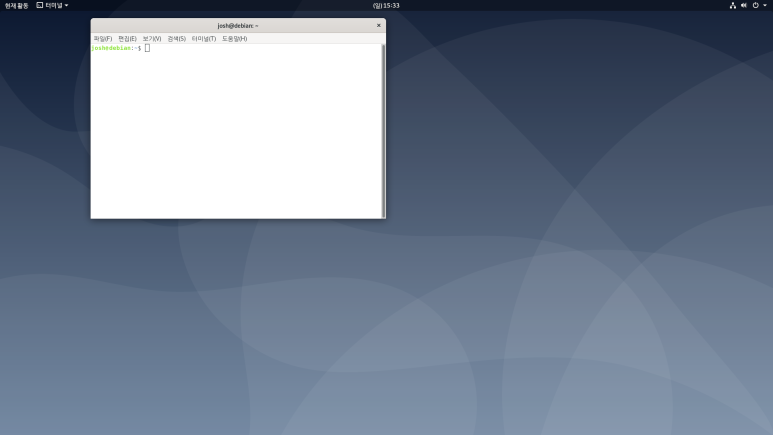The width and height of the screenshot is (773, 435).
Task: Open the 도움말(H) help menu
Action: [234, 38]
